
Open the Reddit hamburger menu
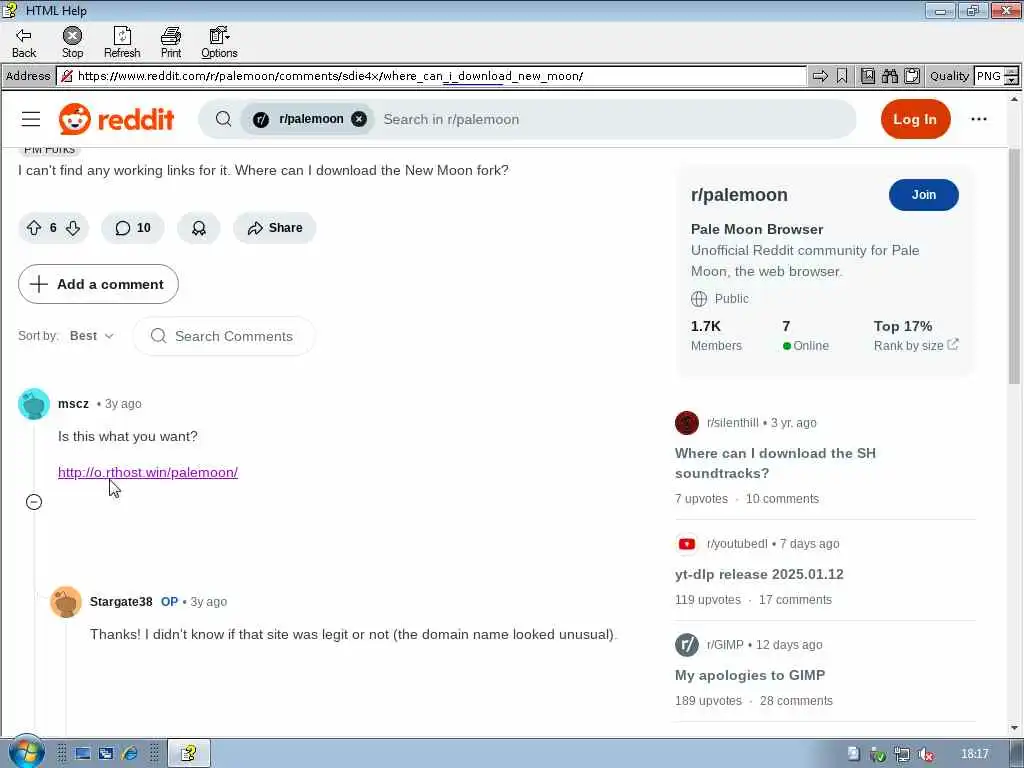click(31, 119)
